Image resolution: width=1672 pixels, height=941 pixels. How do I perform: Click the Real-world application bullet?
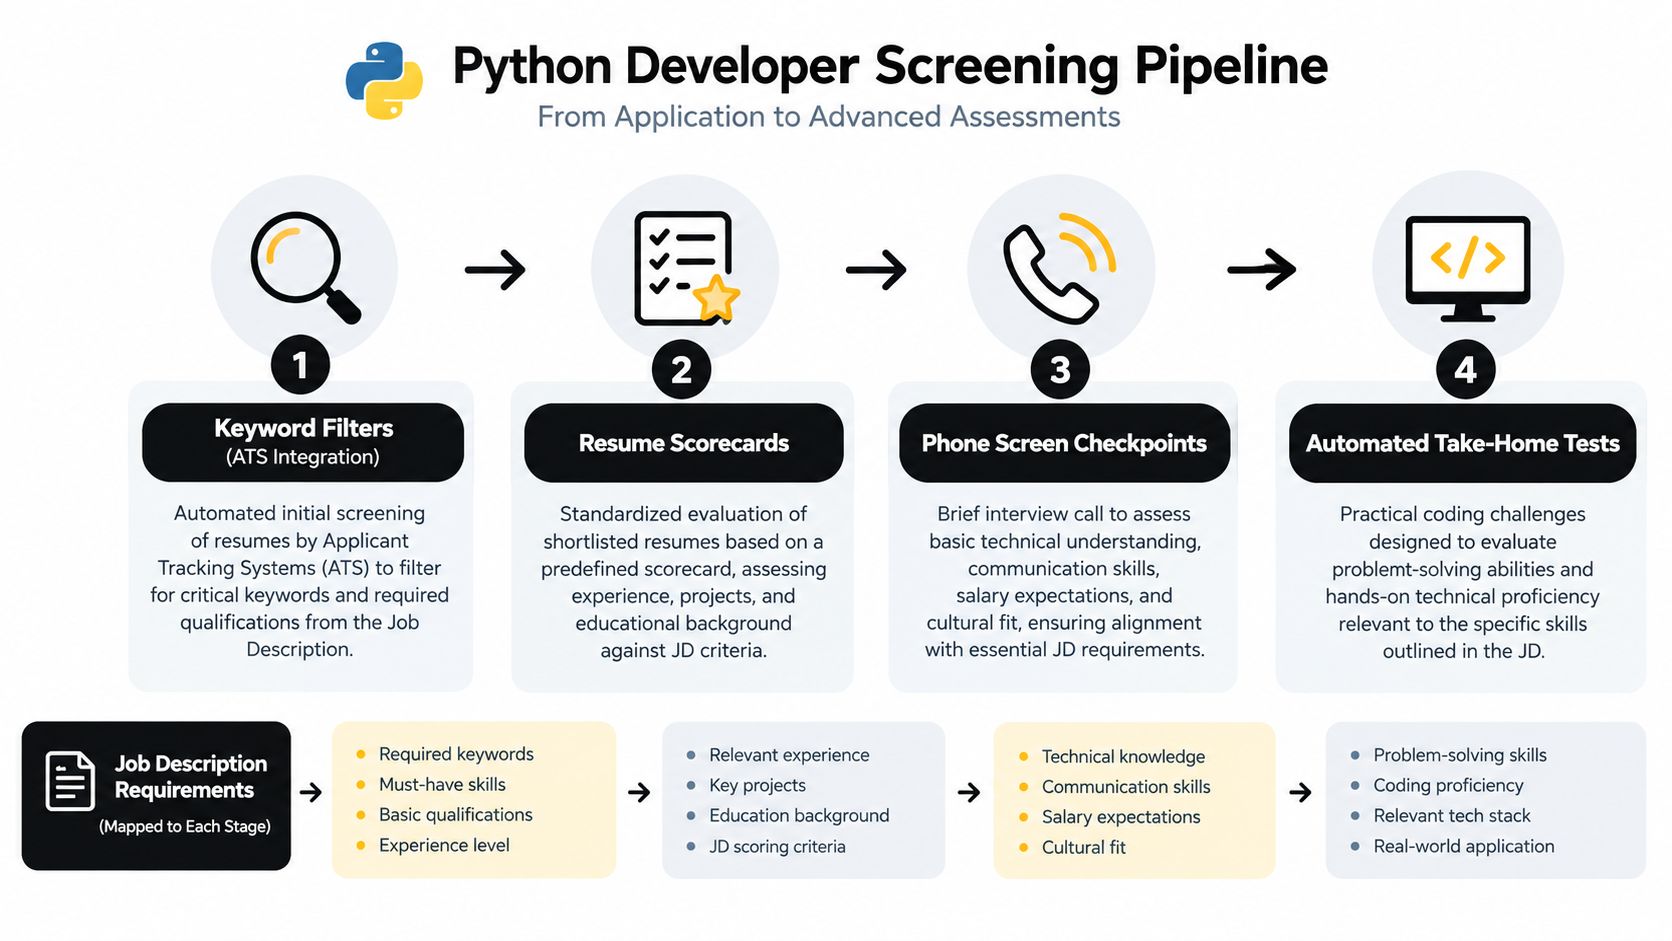[1453, 846]
